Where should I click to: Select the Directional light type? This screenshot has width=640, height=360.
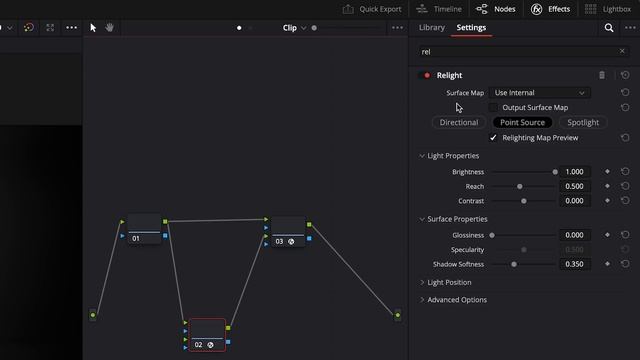459,122
